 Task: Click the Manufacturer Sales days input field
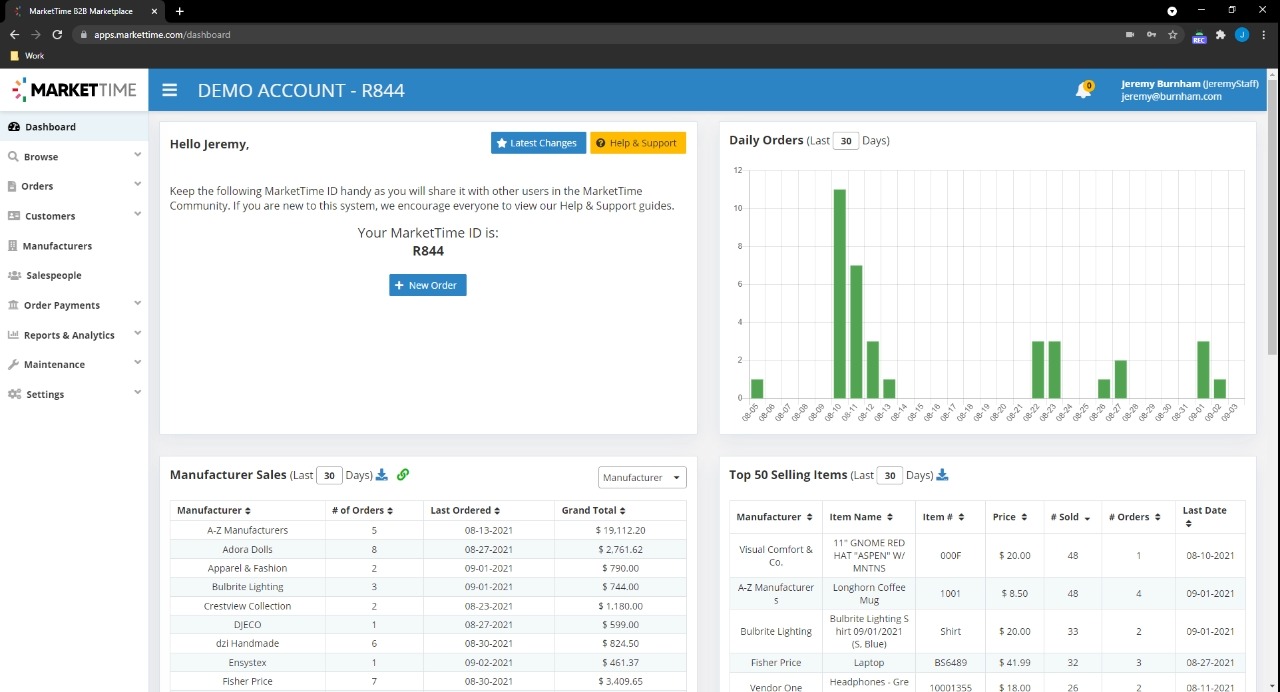click(x=330, y=476)
